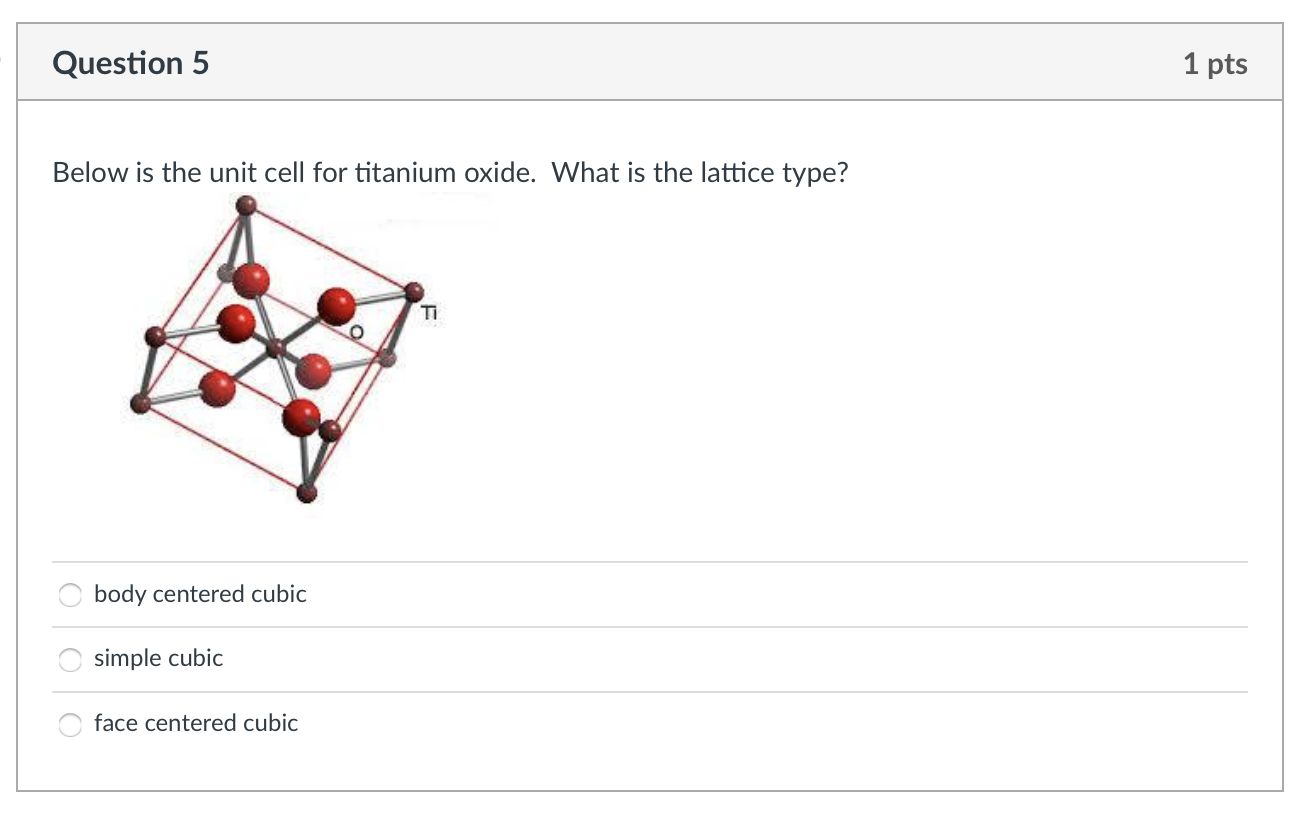Click the simple cubic answer label
The height and width of the screenshot is (814, 1304).
[x=158, y=658]
